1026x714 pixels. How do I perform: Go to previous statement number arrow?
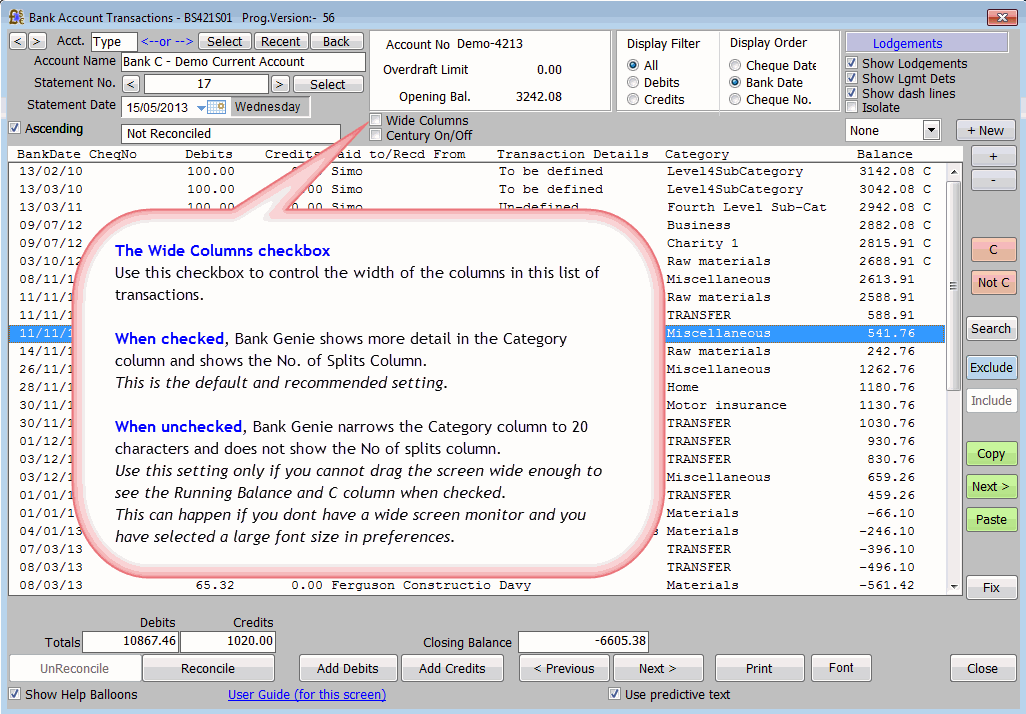tap(131, 84)
